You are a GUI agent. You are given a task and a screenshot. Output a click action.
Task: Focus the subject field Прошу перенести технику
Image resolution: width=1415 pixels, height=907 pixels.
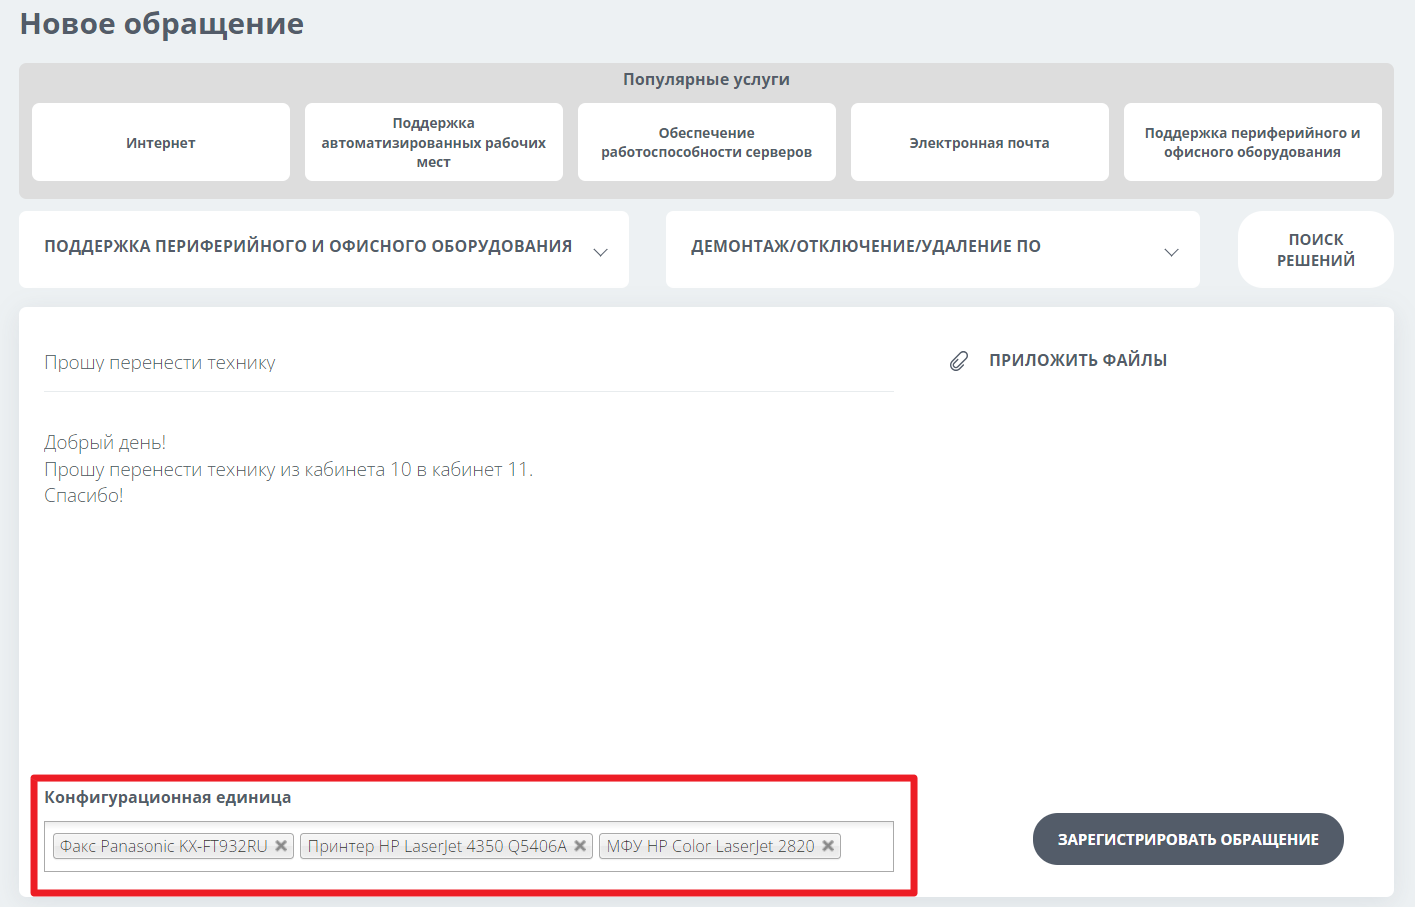pos(469,363)
